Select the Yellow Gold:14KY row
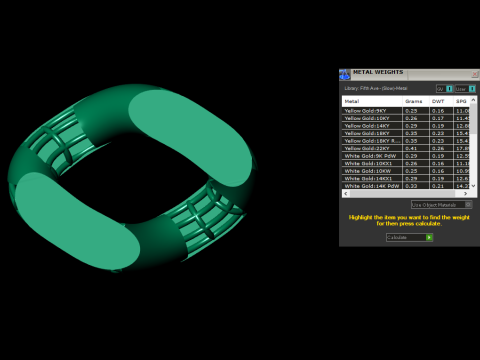480x360 pixels. pyautogui.click(x=406, y=126)
